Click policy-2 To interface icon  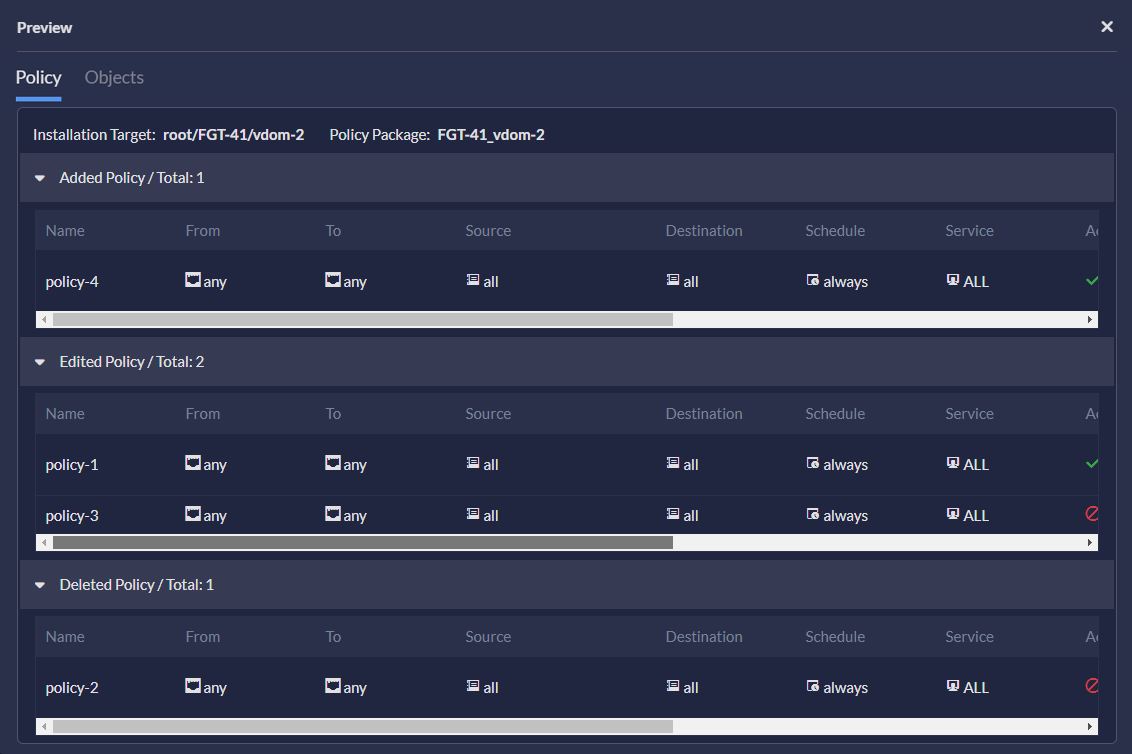click(333, 685)
